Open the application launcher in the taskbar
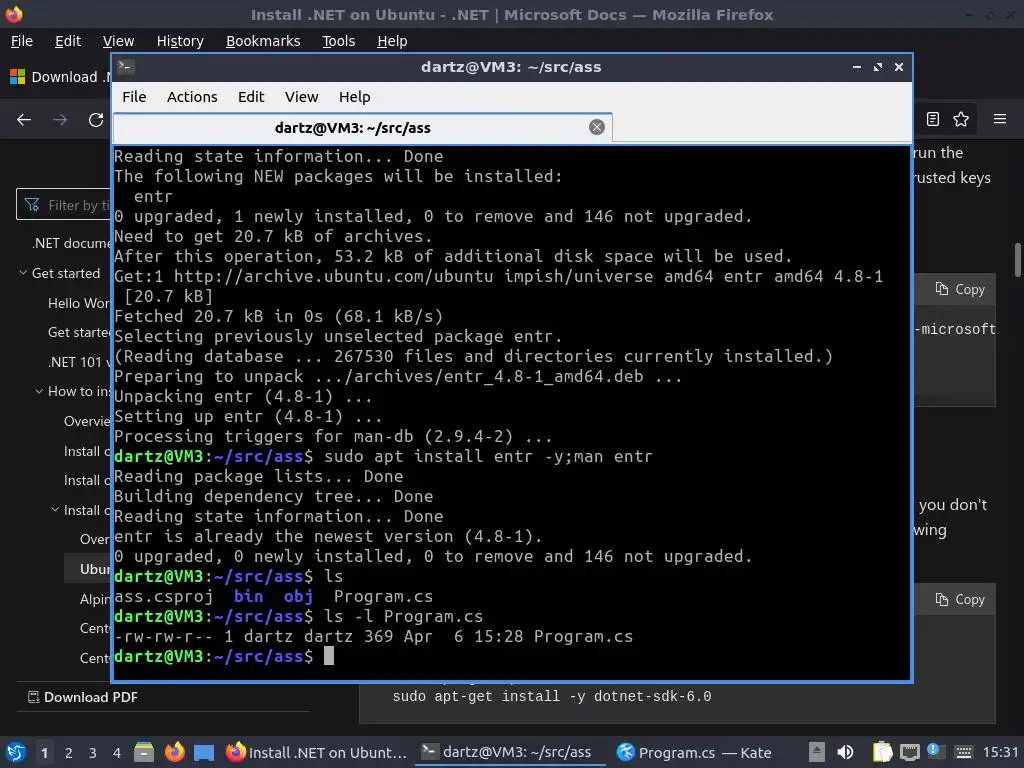 coord(16,752)
